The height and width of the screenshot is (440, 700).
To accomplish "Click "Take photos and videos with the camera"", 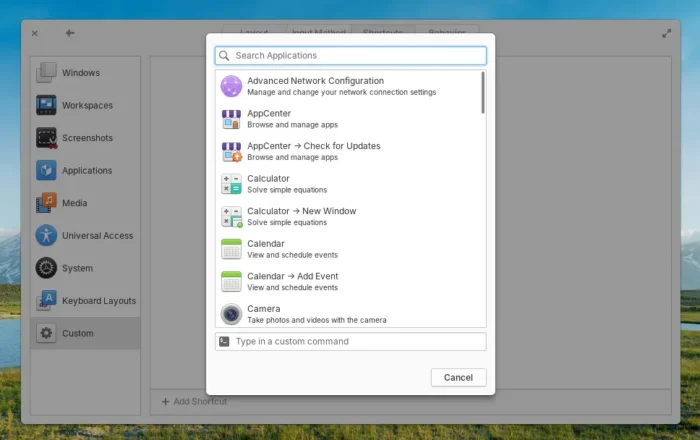I will click(x=317, y=320).
